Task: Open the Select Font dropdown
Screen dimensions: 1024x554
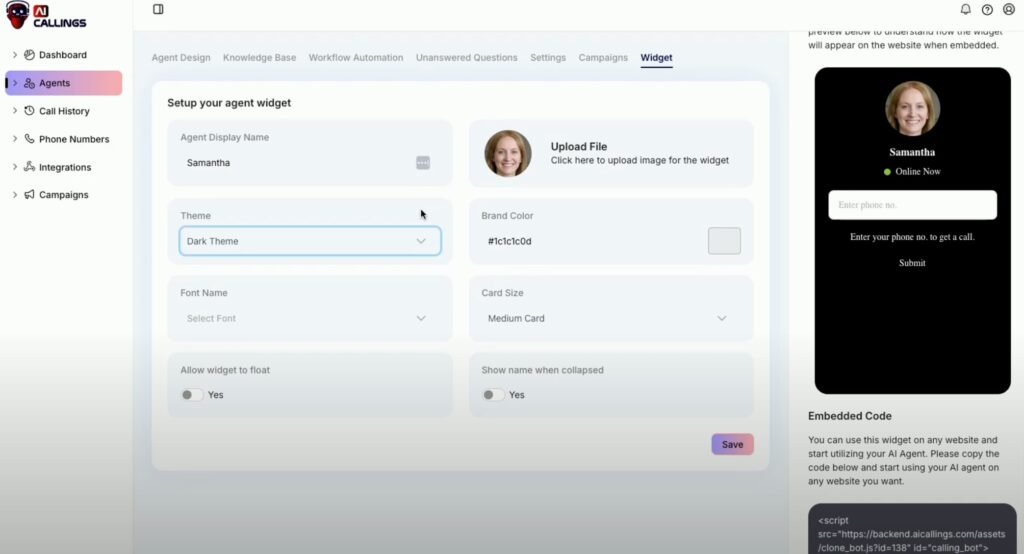Action: (x=310, y=318)
